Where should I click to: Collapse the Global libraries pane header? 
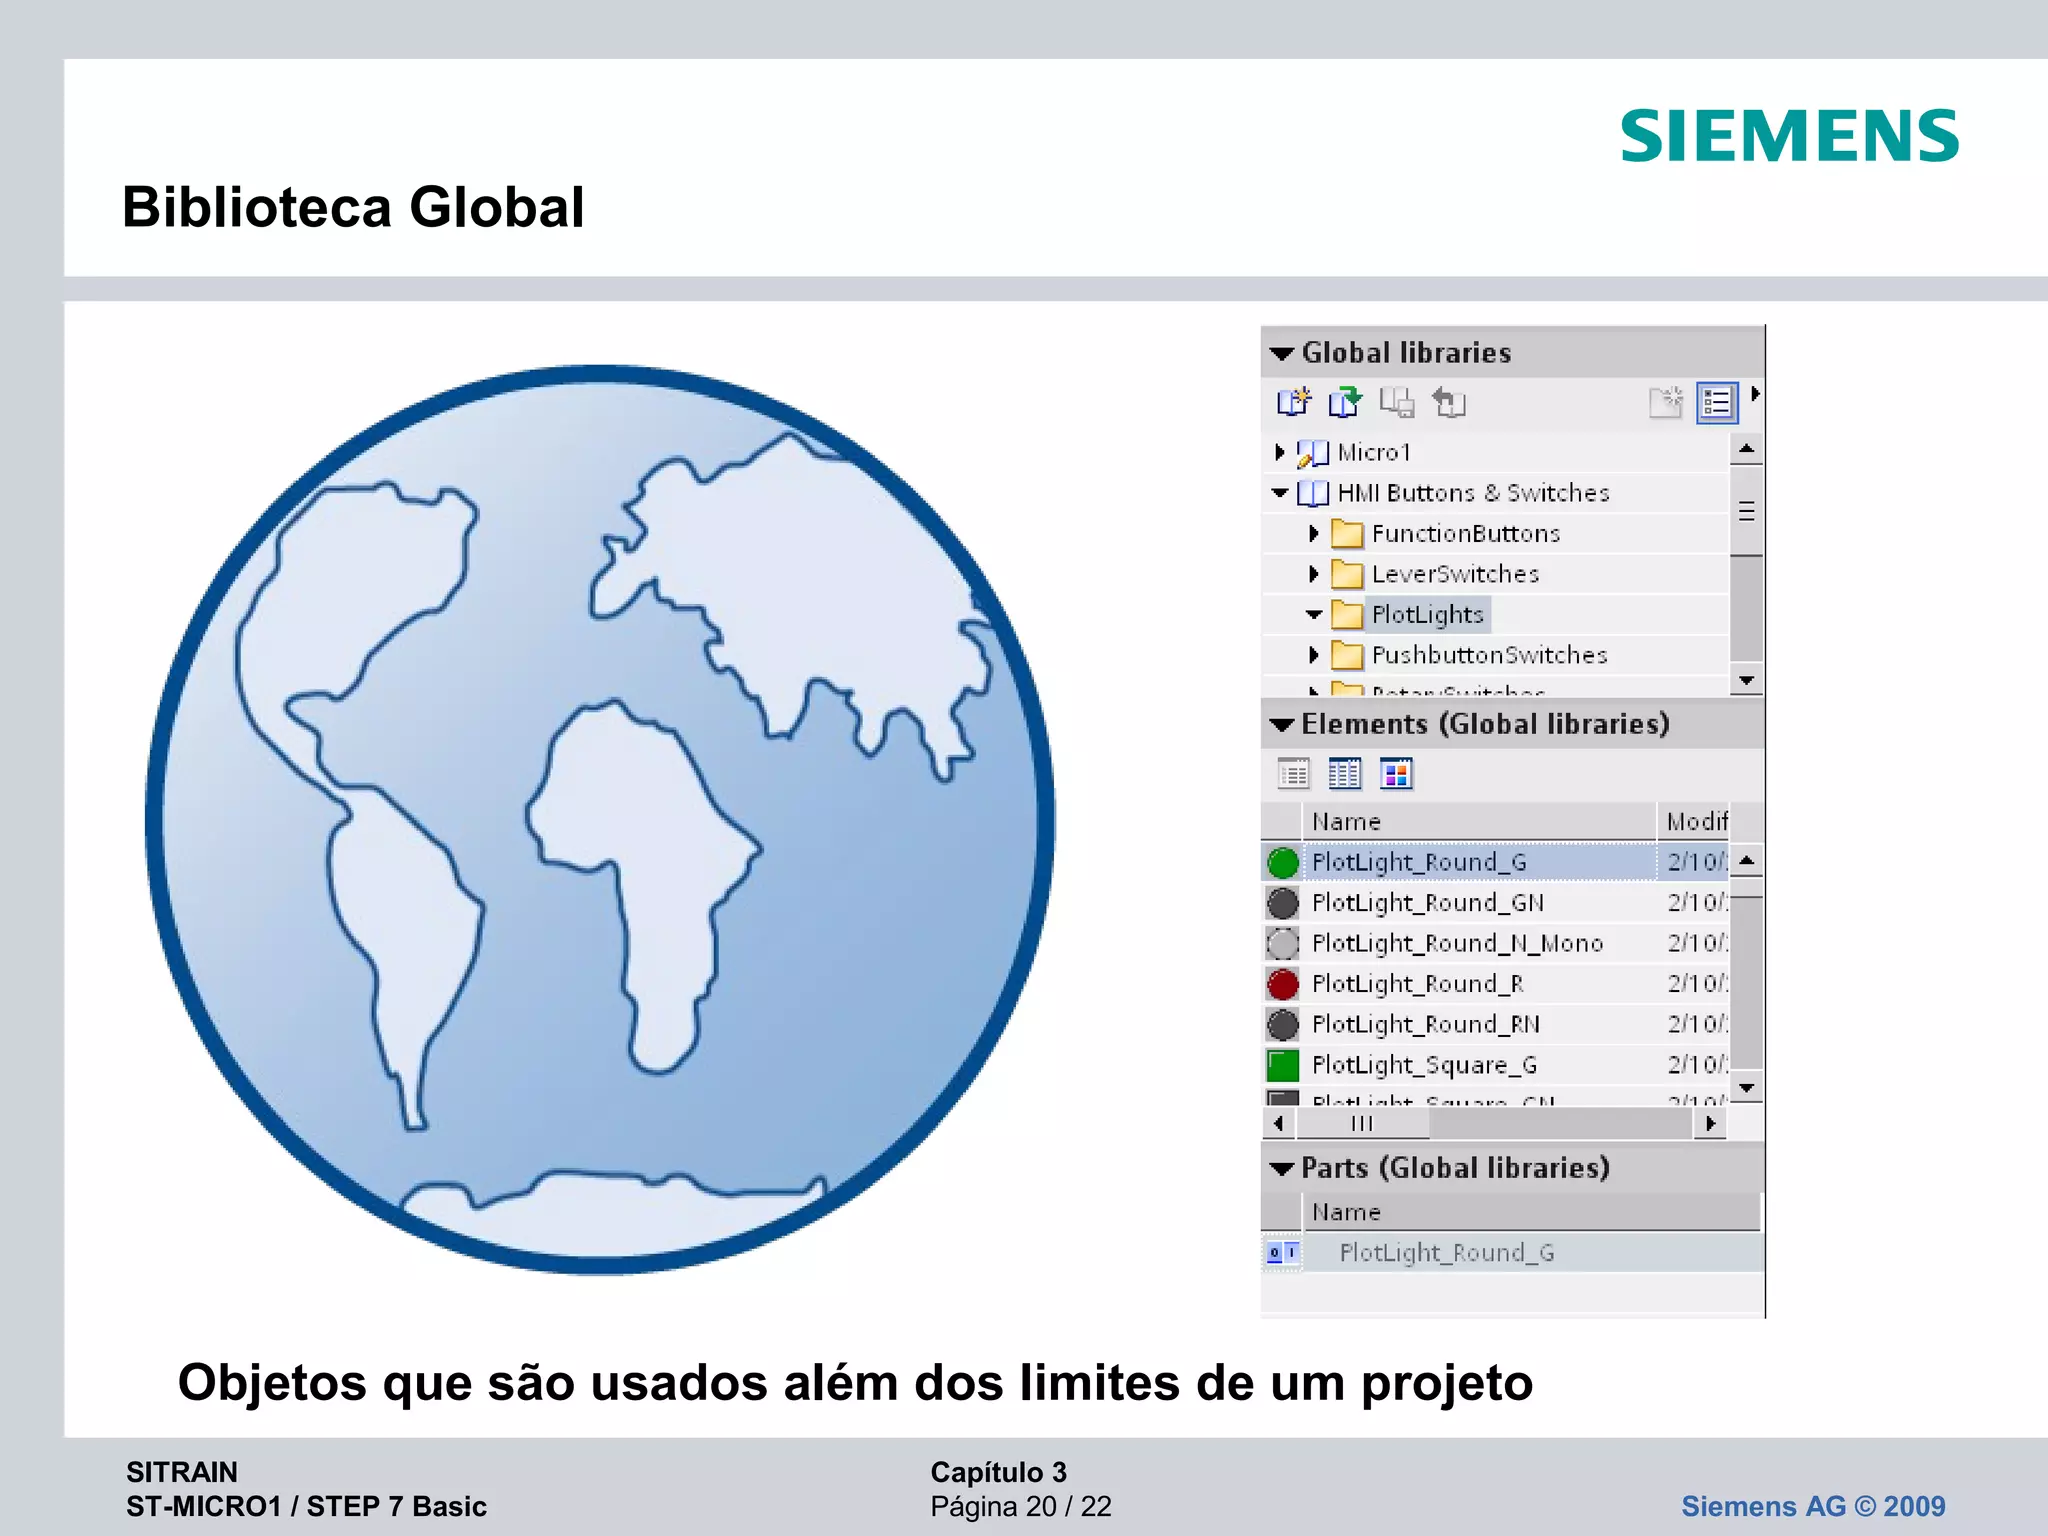tap(1281, 353)
